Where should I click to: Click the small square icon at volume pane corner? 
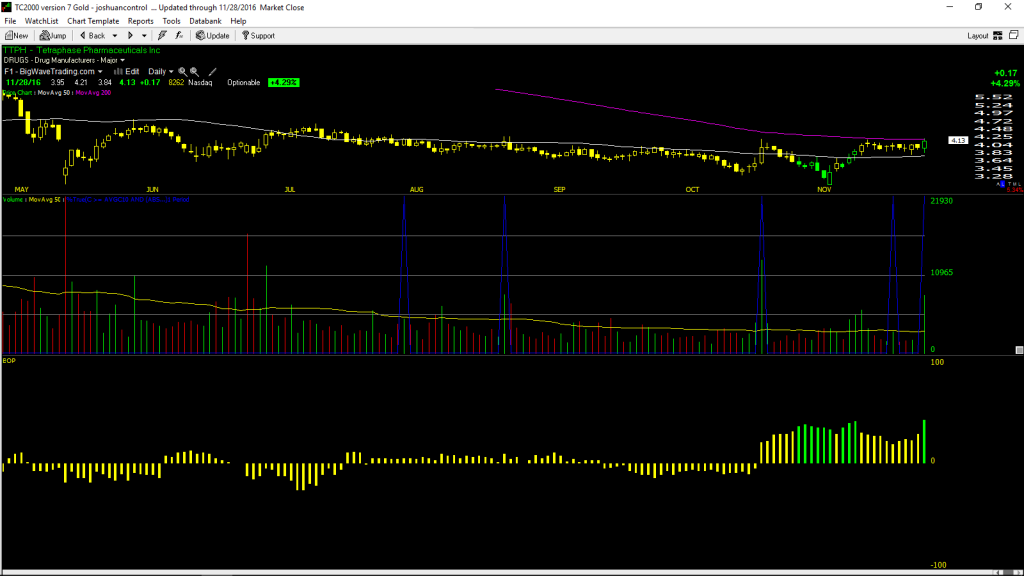tap(1019, 350)
